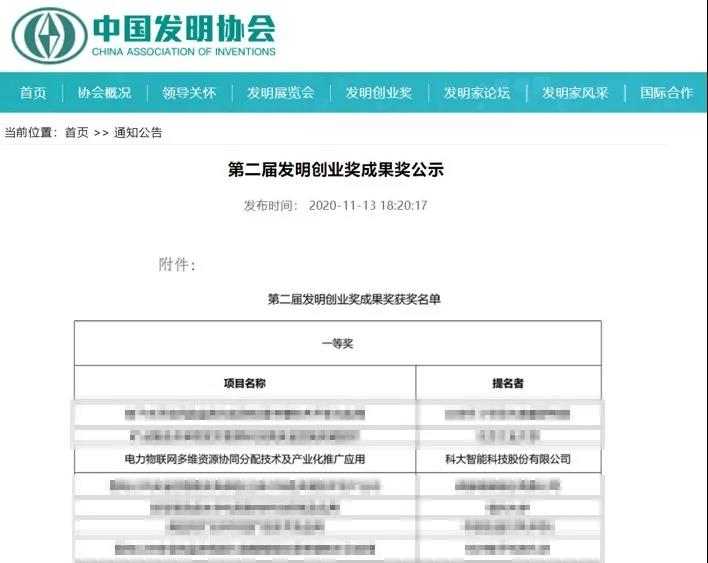
Task: Click the China Association of Inventions emblem logo
Action: 49,34
